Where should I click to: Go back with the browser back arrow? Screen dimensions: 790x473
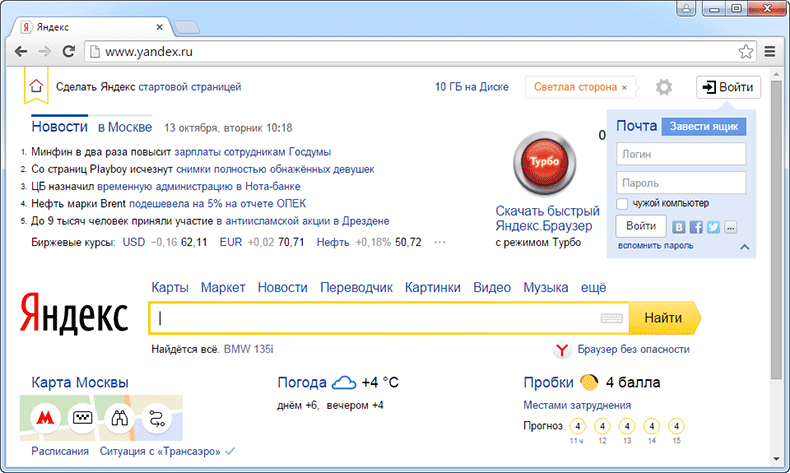click(x=21, y=51)
